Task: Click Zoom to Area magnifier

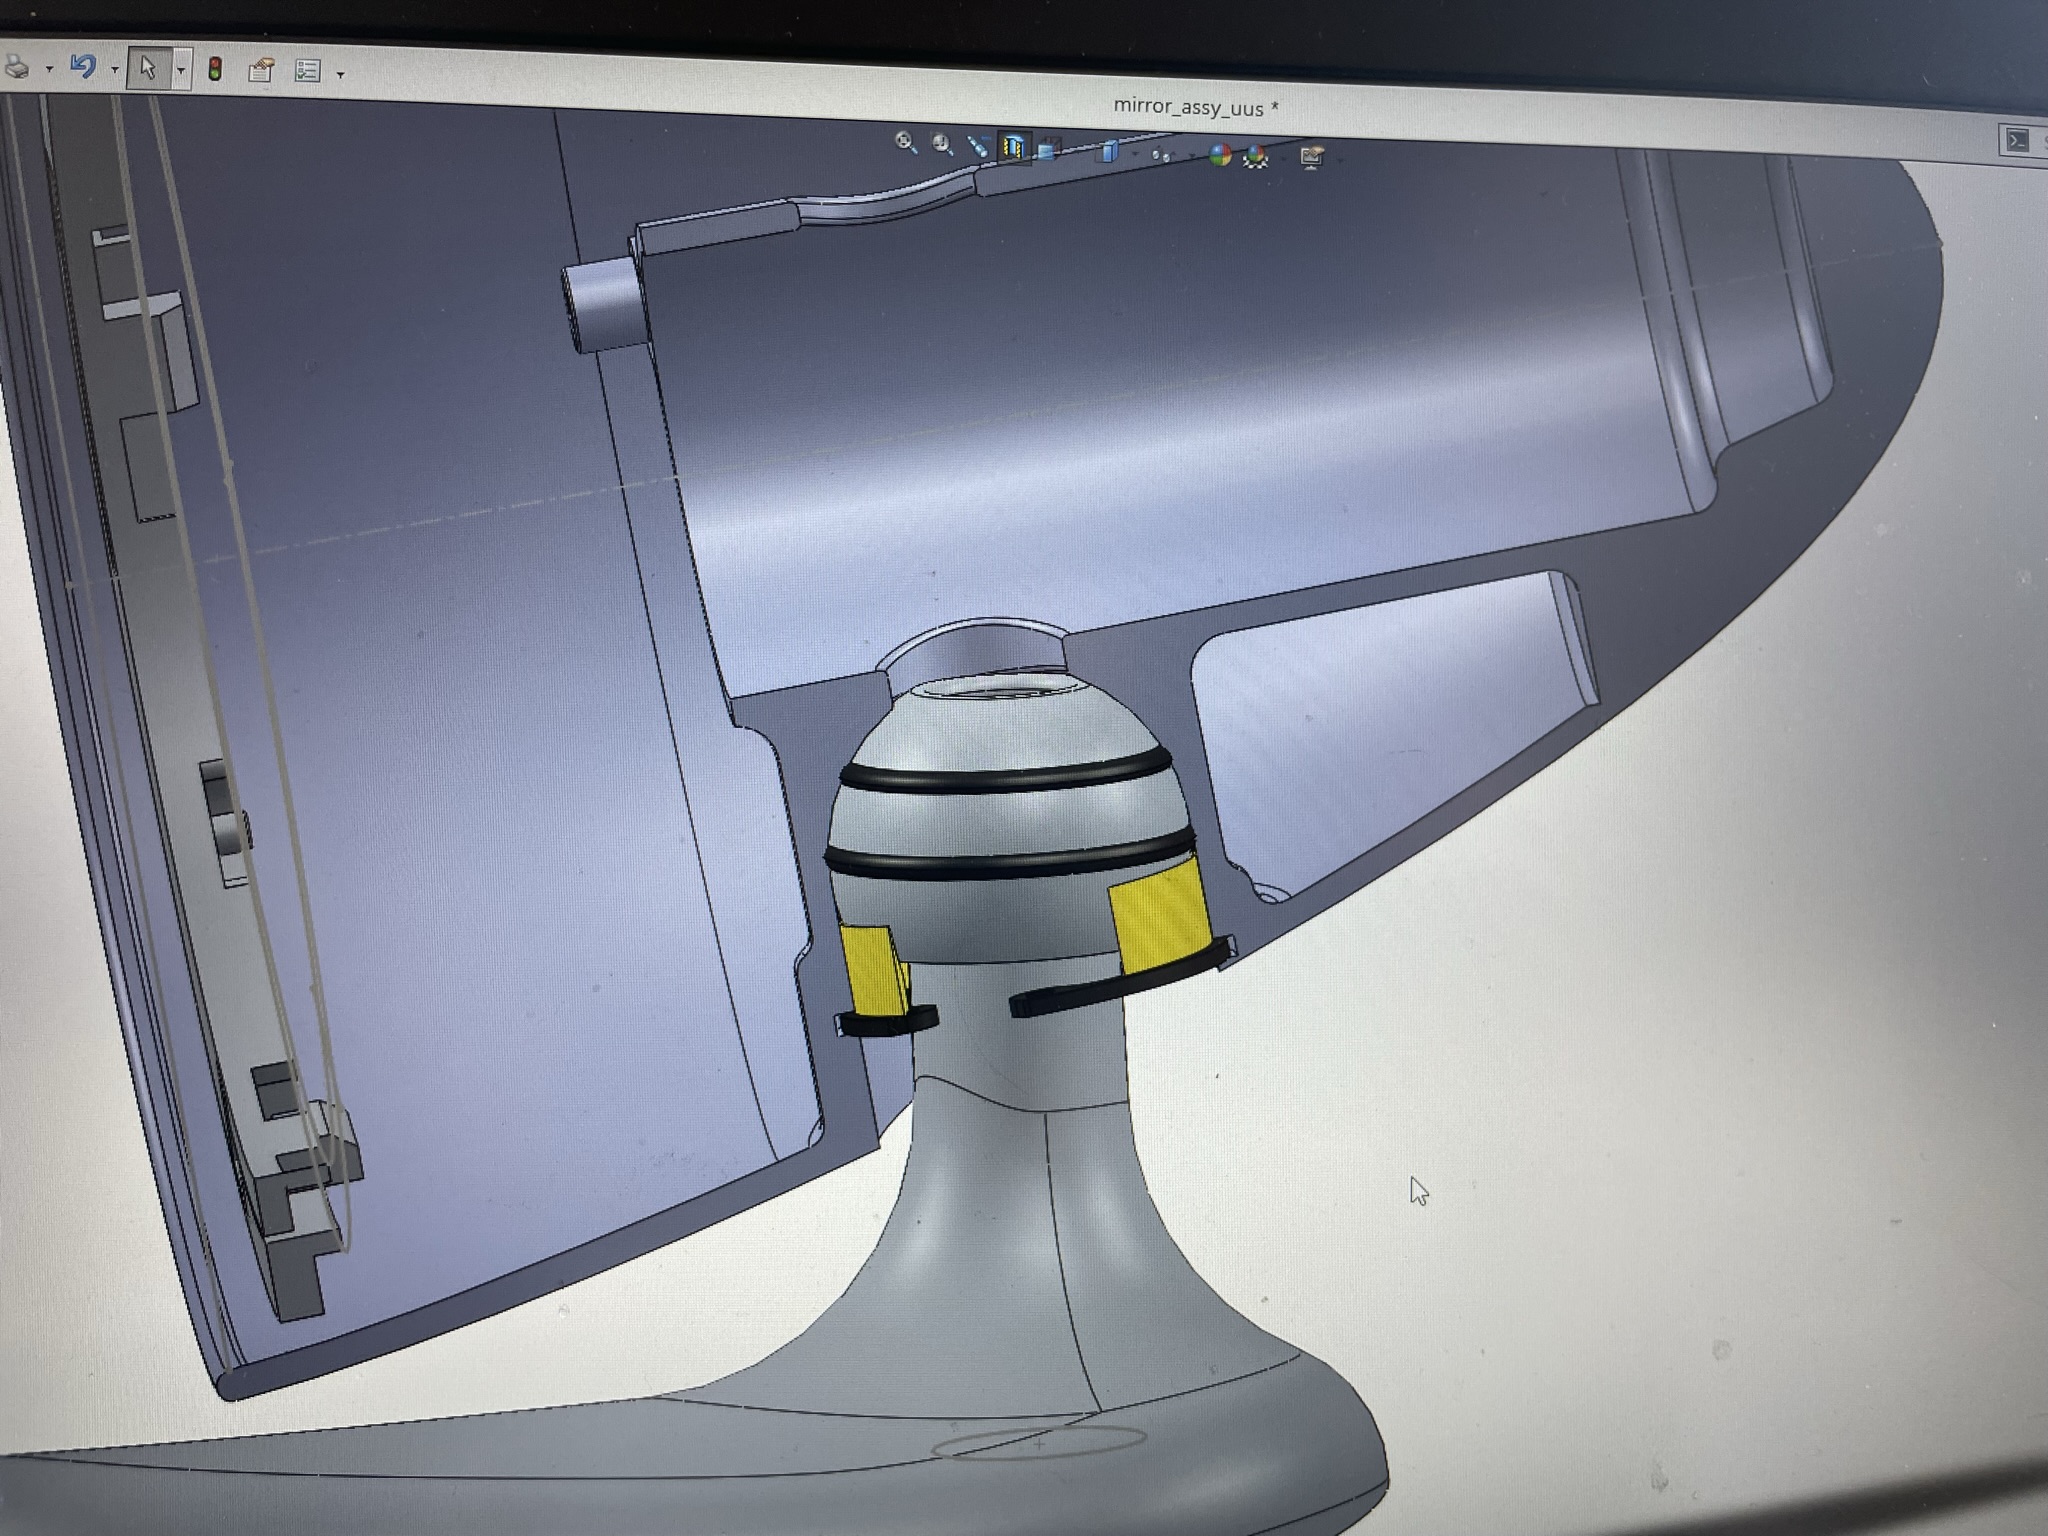Action: (x=942, y=145)
